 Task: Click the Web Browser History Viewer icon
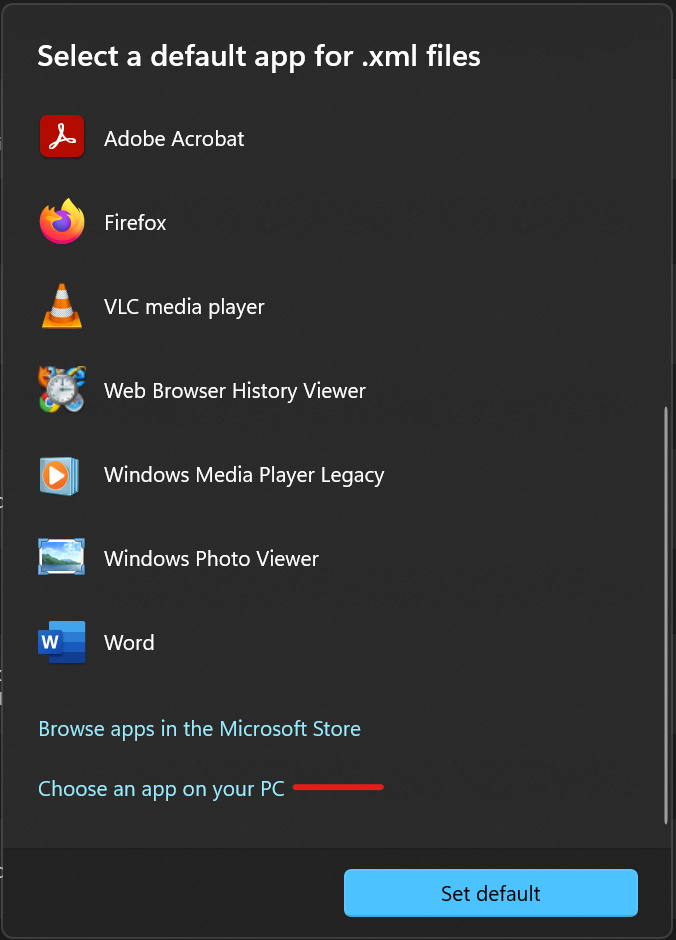coord(62,390)
